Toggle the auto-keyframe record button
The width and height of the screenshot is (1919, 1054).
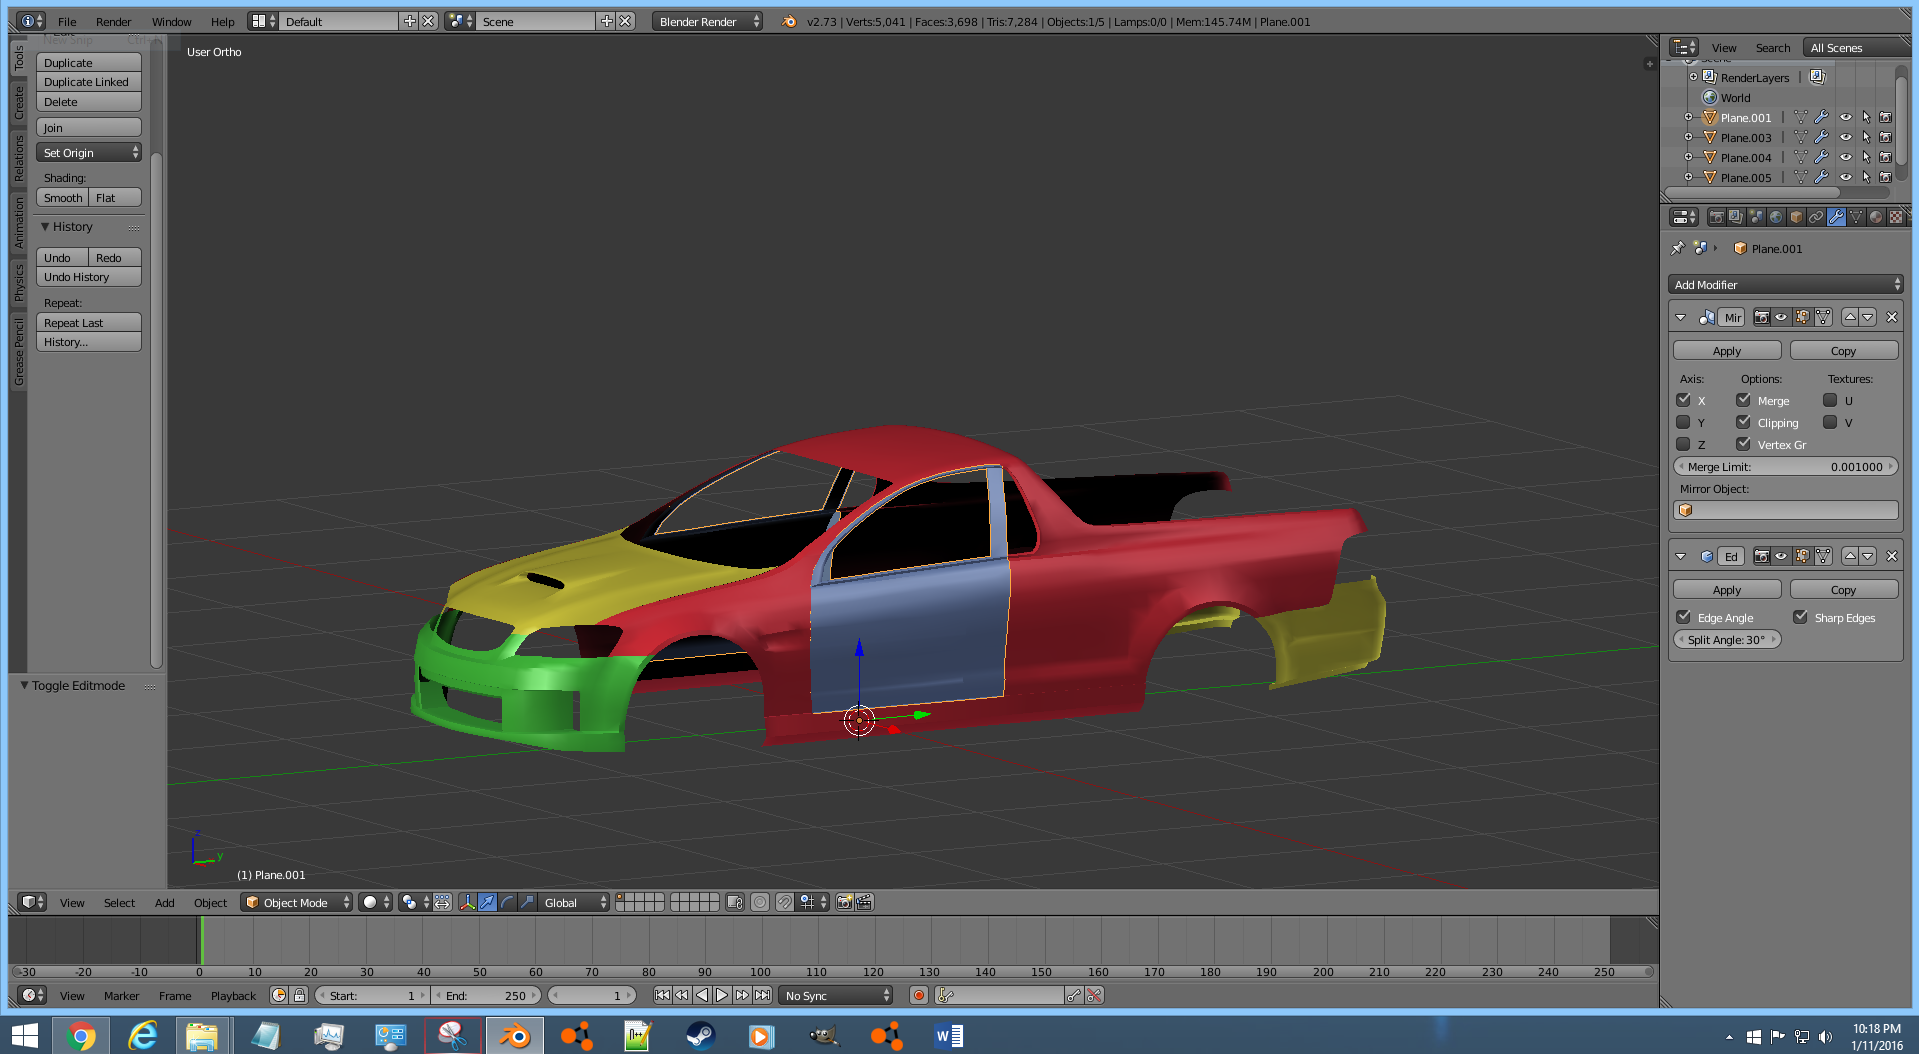(919, 995)
